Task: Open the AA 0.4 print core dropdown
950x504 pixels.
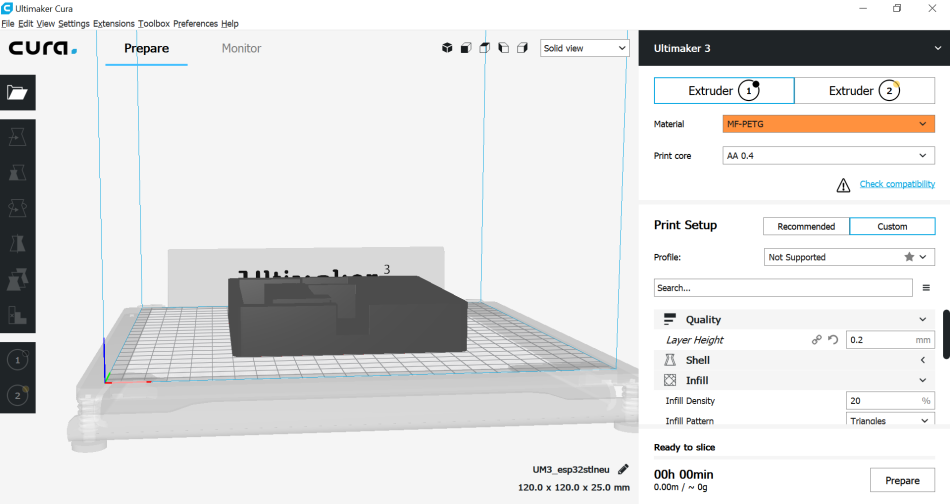Action: (x=828, y=156)
